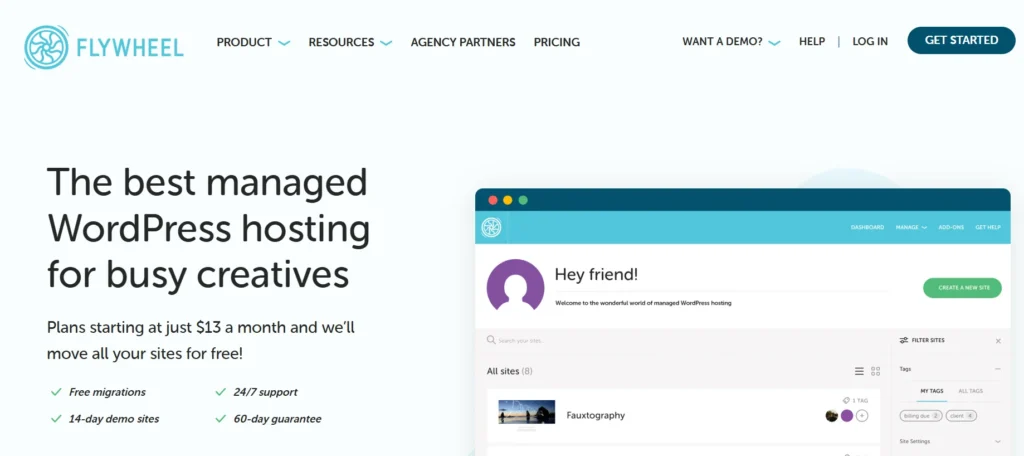Expand the Site Settings section
Viewport: 1024px width, 456px height.
point(950,442)
